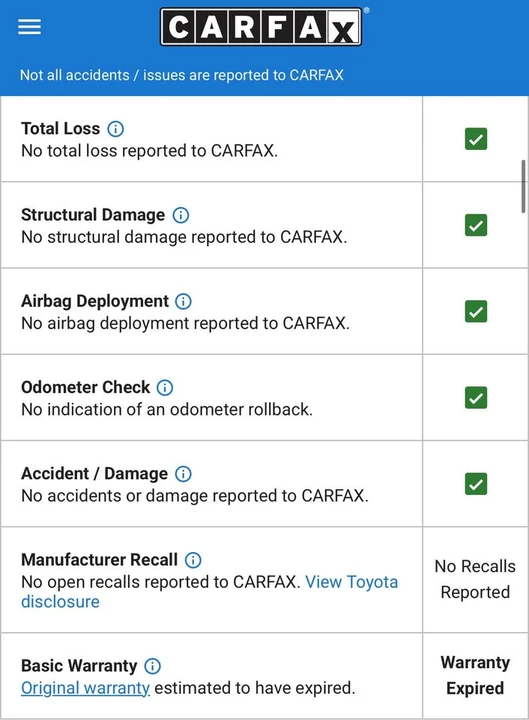The image size is (529, 720).
Task: Click the Warranty Expired status text
Action: pyautogui.click(x=475, y=675)
